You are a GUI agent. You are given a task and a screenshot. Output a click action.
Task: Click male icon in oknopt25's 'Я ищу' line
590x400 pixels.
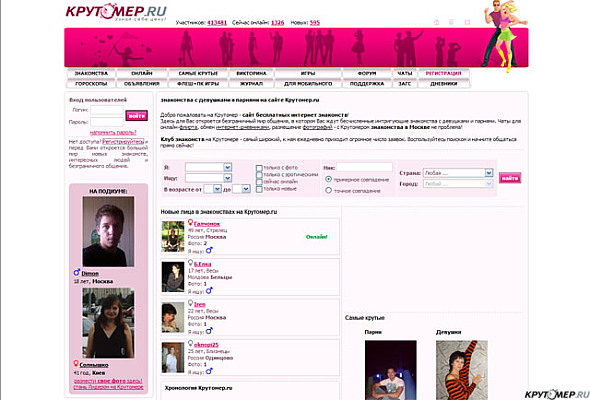click(209, 371)
